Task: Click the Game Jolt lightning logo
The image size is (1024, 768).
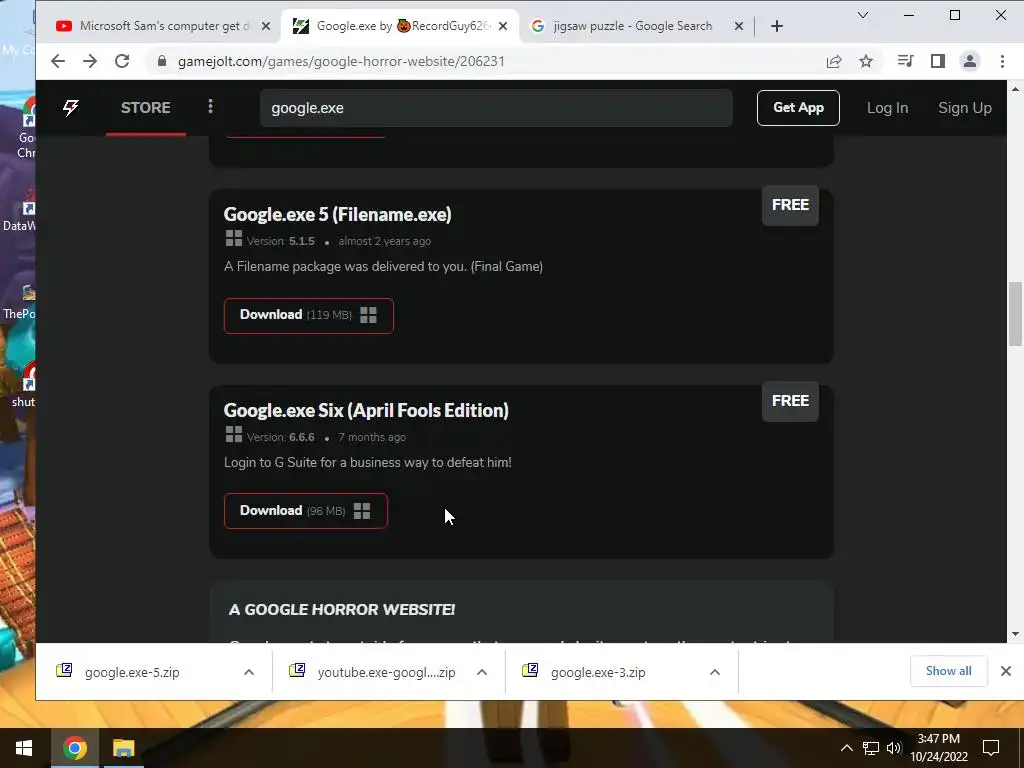Action: [x=71, y=108]
